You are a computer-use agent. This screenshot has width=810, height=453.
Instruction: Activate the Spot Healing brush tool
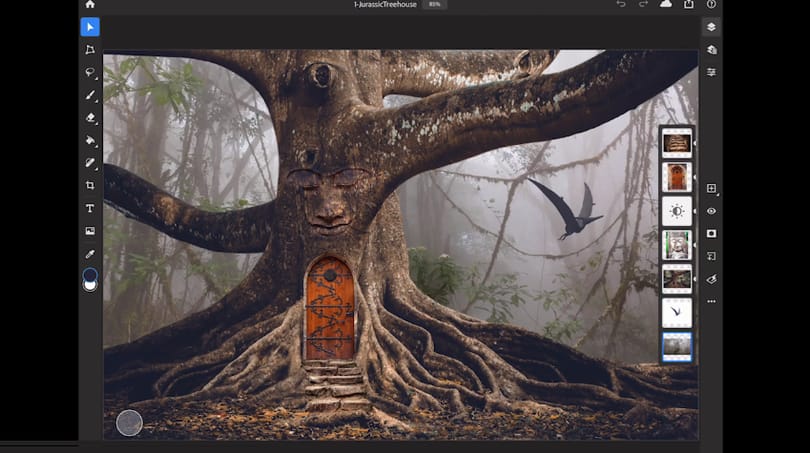(x=90, y=163)
